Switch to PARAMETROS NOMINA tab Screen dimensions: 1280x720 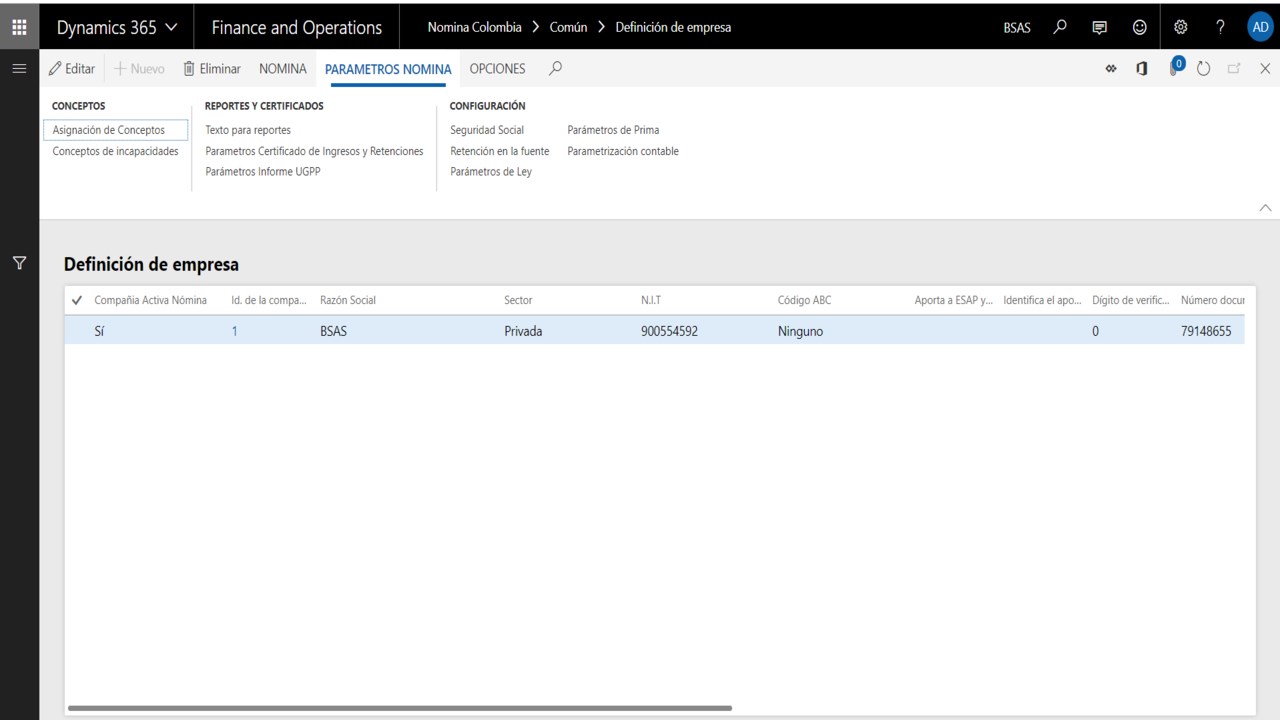pos(388,69)
